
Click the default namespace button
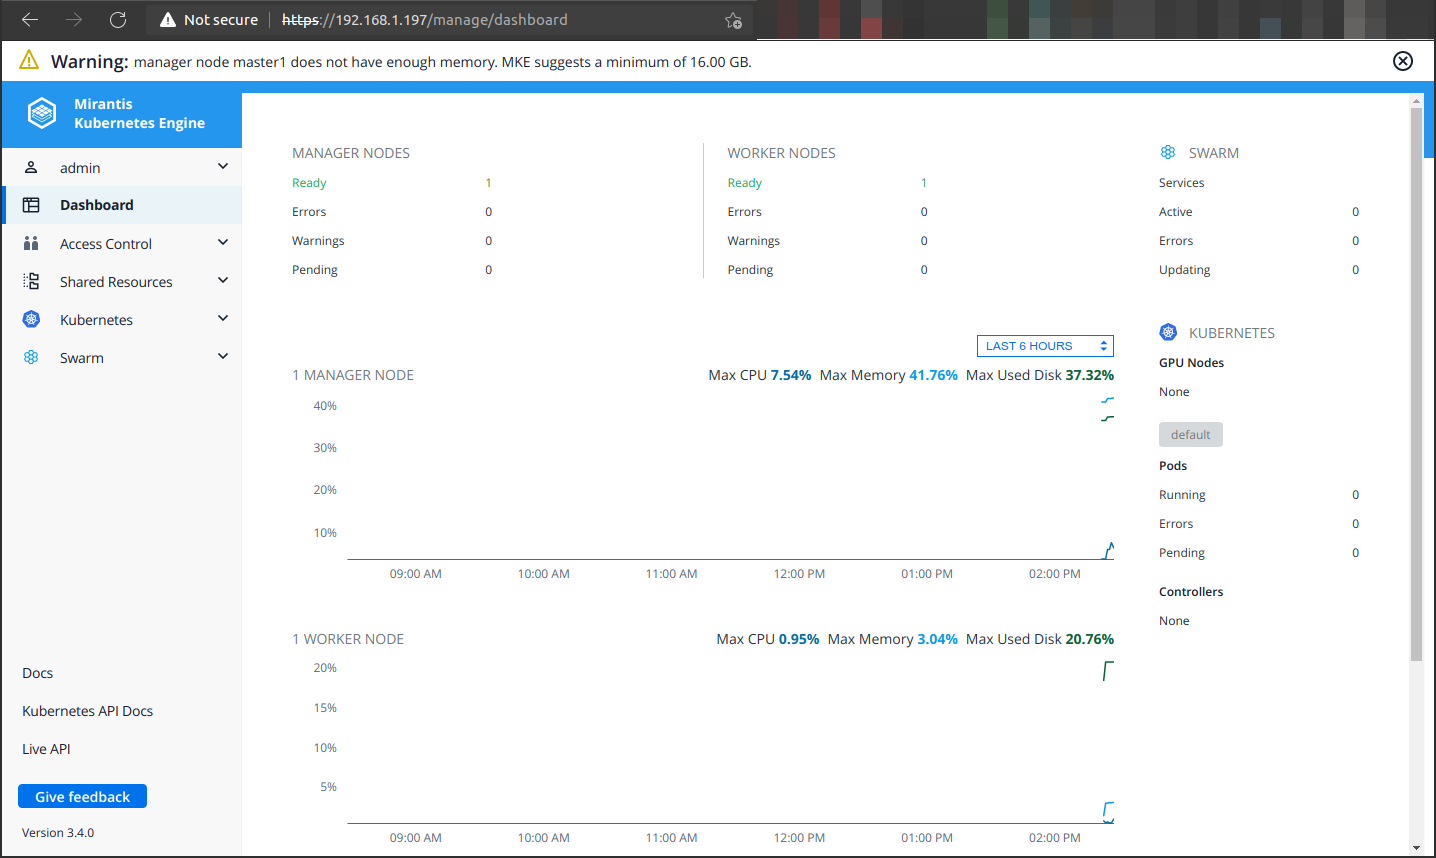1191,435
